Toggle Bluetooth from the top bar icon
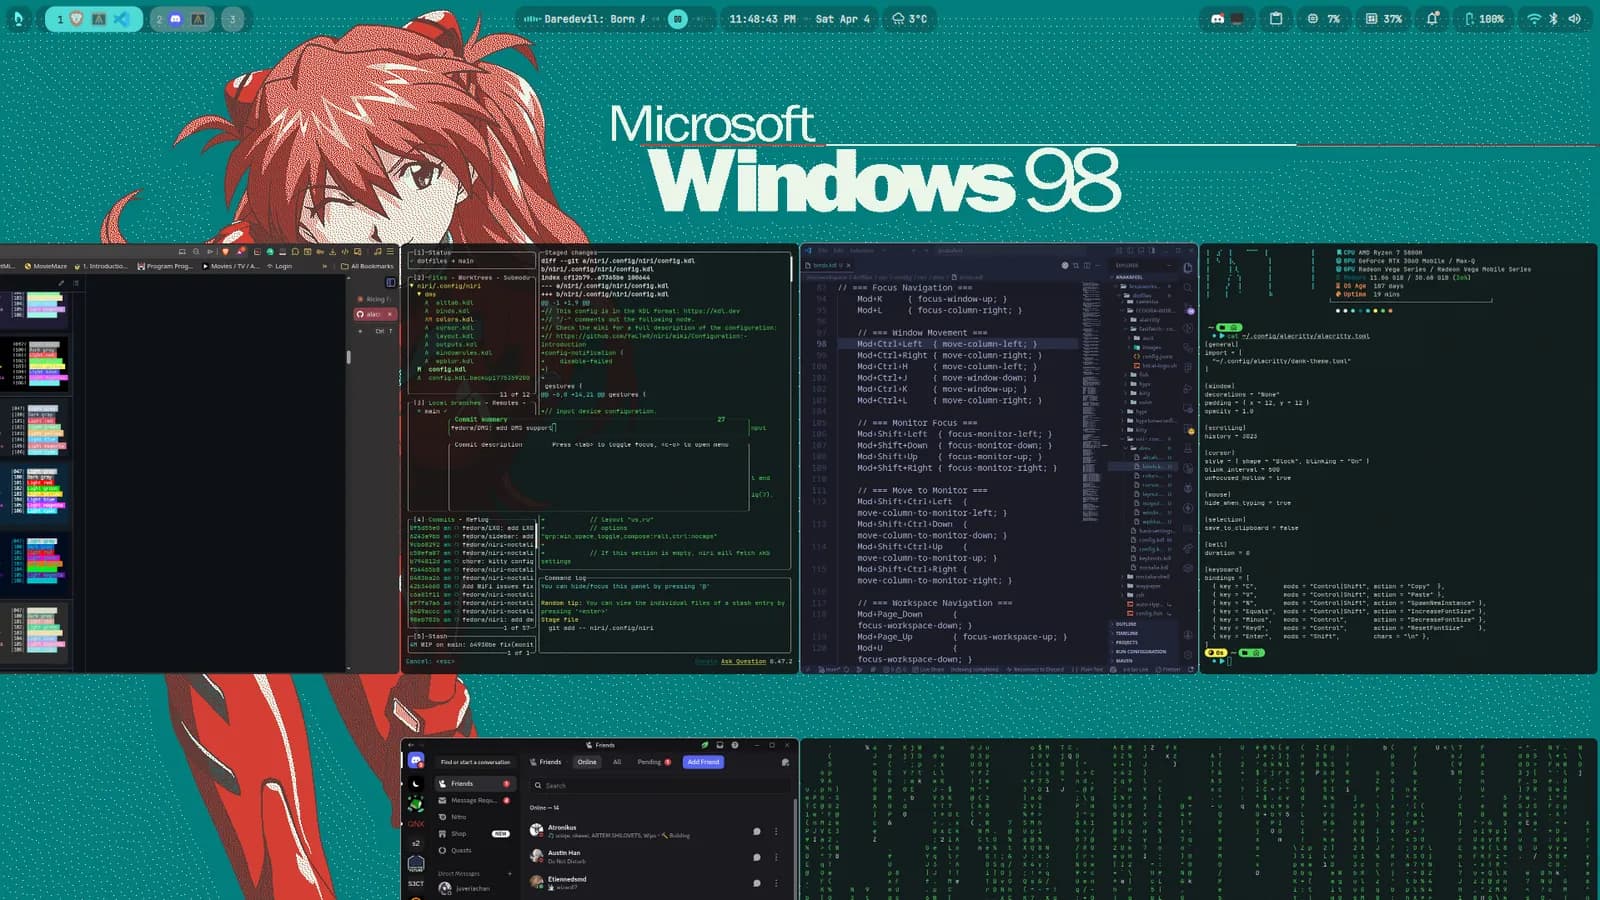This screenshot has width=1600, height=900. [1554, 18]
